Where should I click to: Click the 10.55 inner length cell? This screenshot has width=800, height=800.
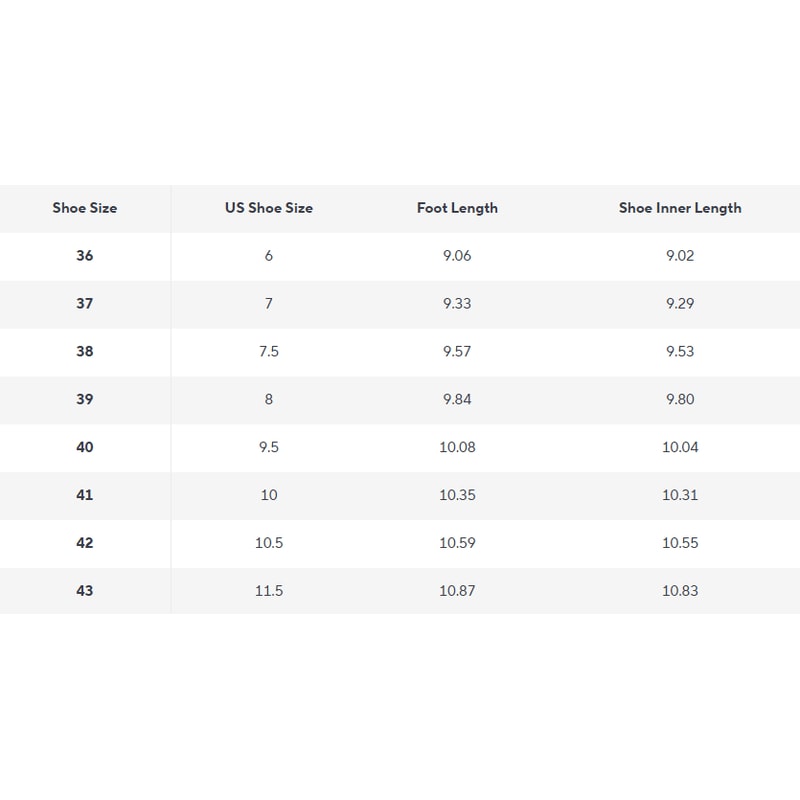tap(680, 543)
